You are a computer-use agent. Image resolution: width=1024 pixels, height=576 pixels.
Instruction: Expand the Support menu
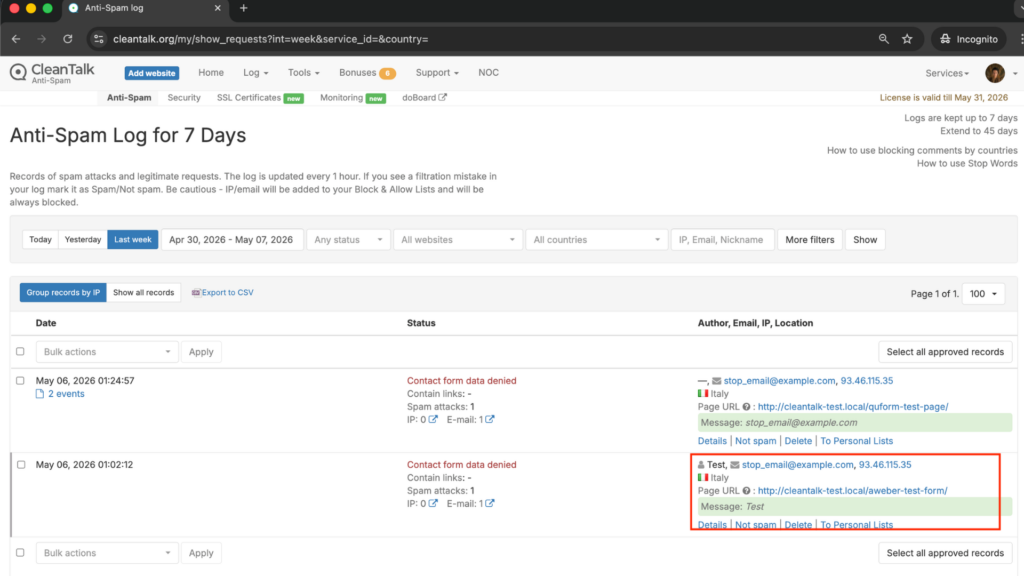(437, 72)
